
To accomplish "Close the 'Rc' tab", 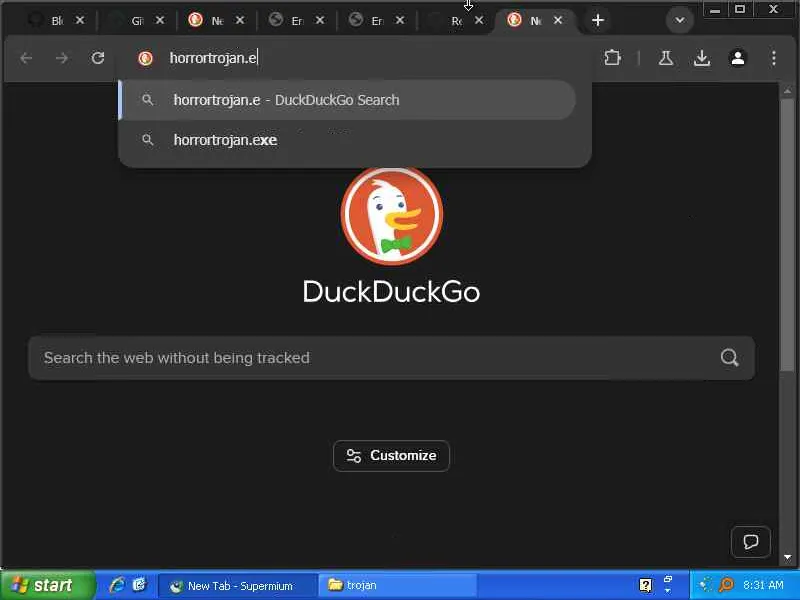I will click(x=479, y=20).
